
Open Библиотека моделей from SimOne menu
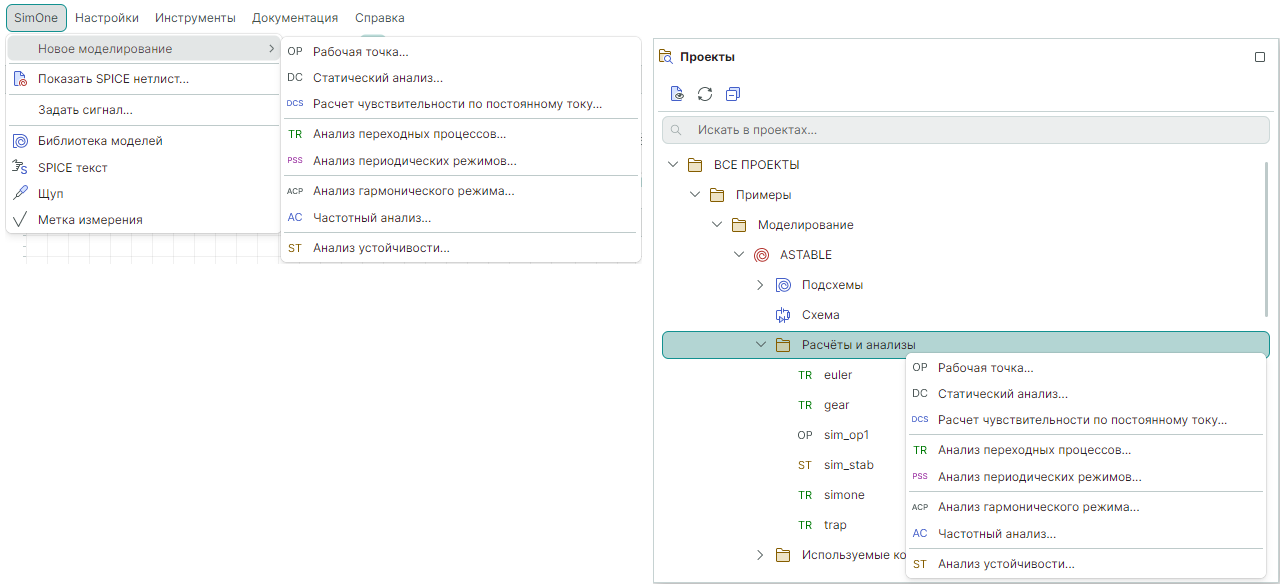click(x=100, y=141)
